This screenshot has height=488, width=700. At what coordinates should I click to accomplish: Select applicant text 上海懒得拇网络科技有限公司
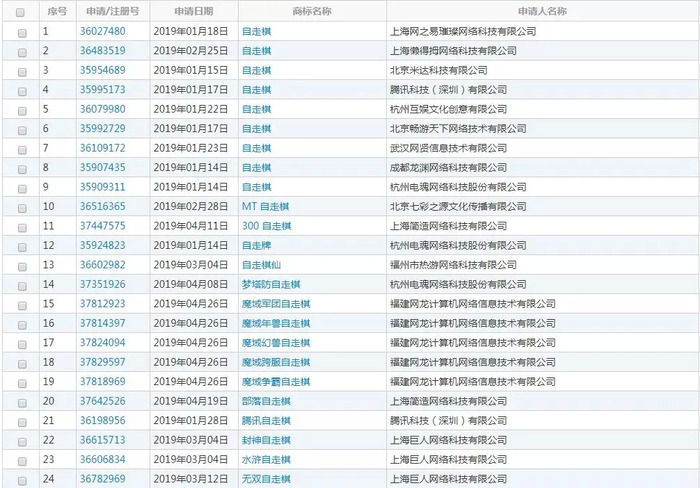click(x=453, y=51)
